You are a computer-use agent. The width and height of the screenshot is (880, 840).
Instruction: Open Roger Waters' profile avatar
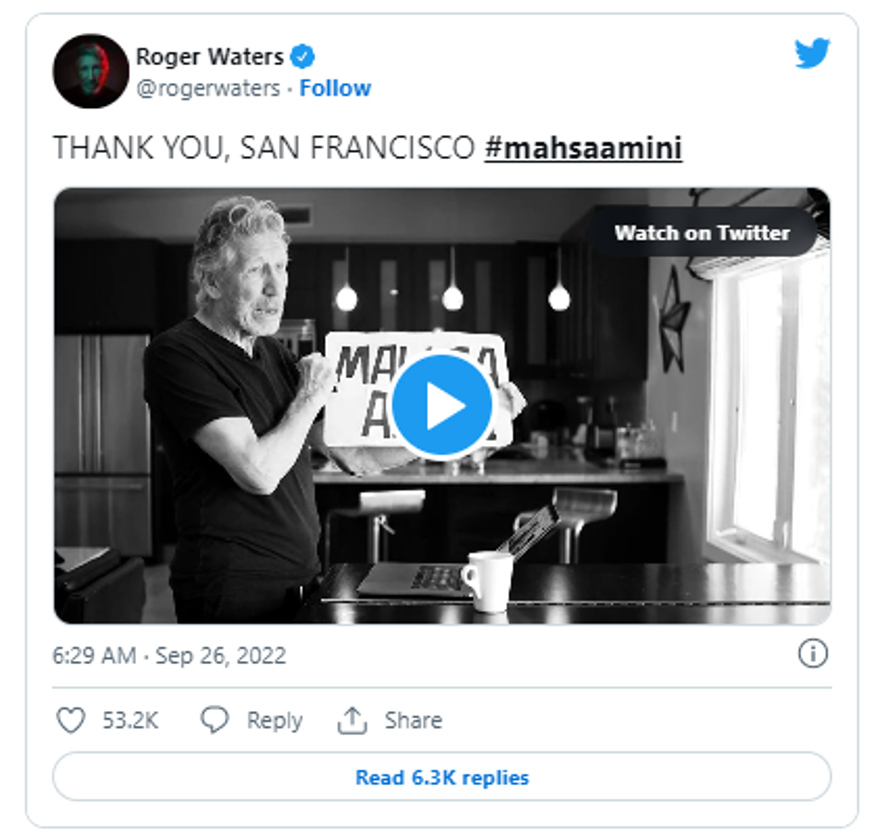pos(91,71)
